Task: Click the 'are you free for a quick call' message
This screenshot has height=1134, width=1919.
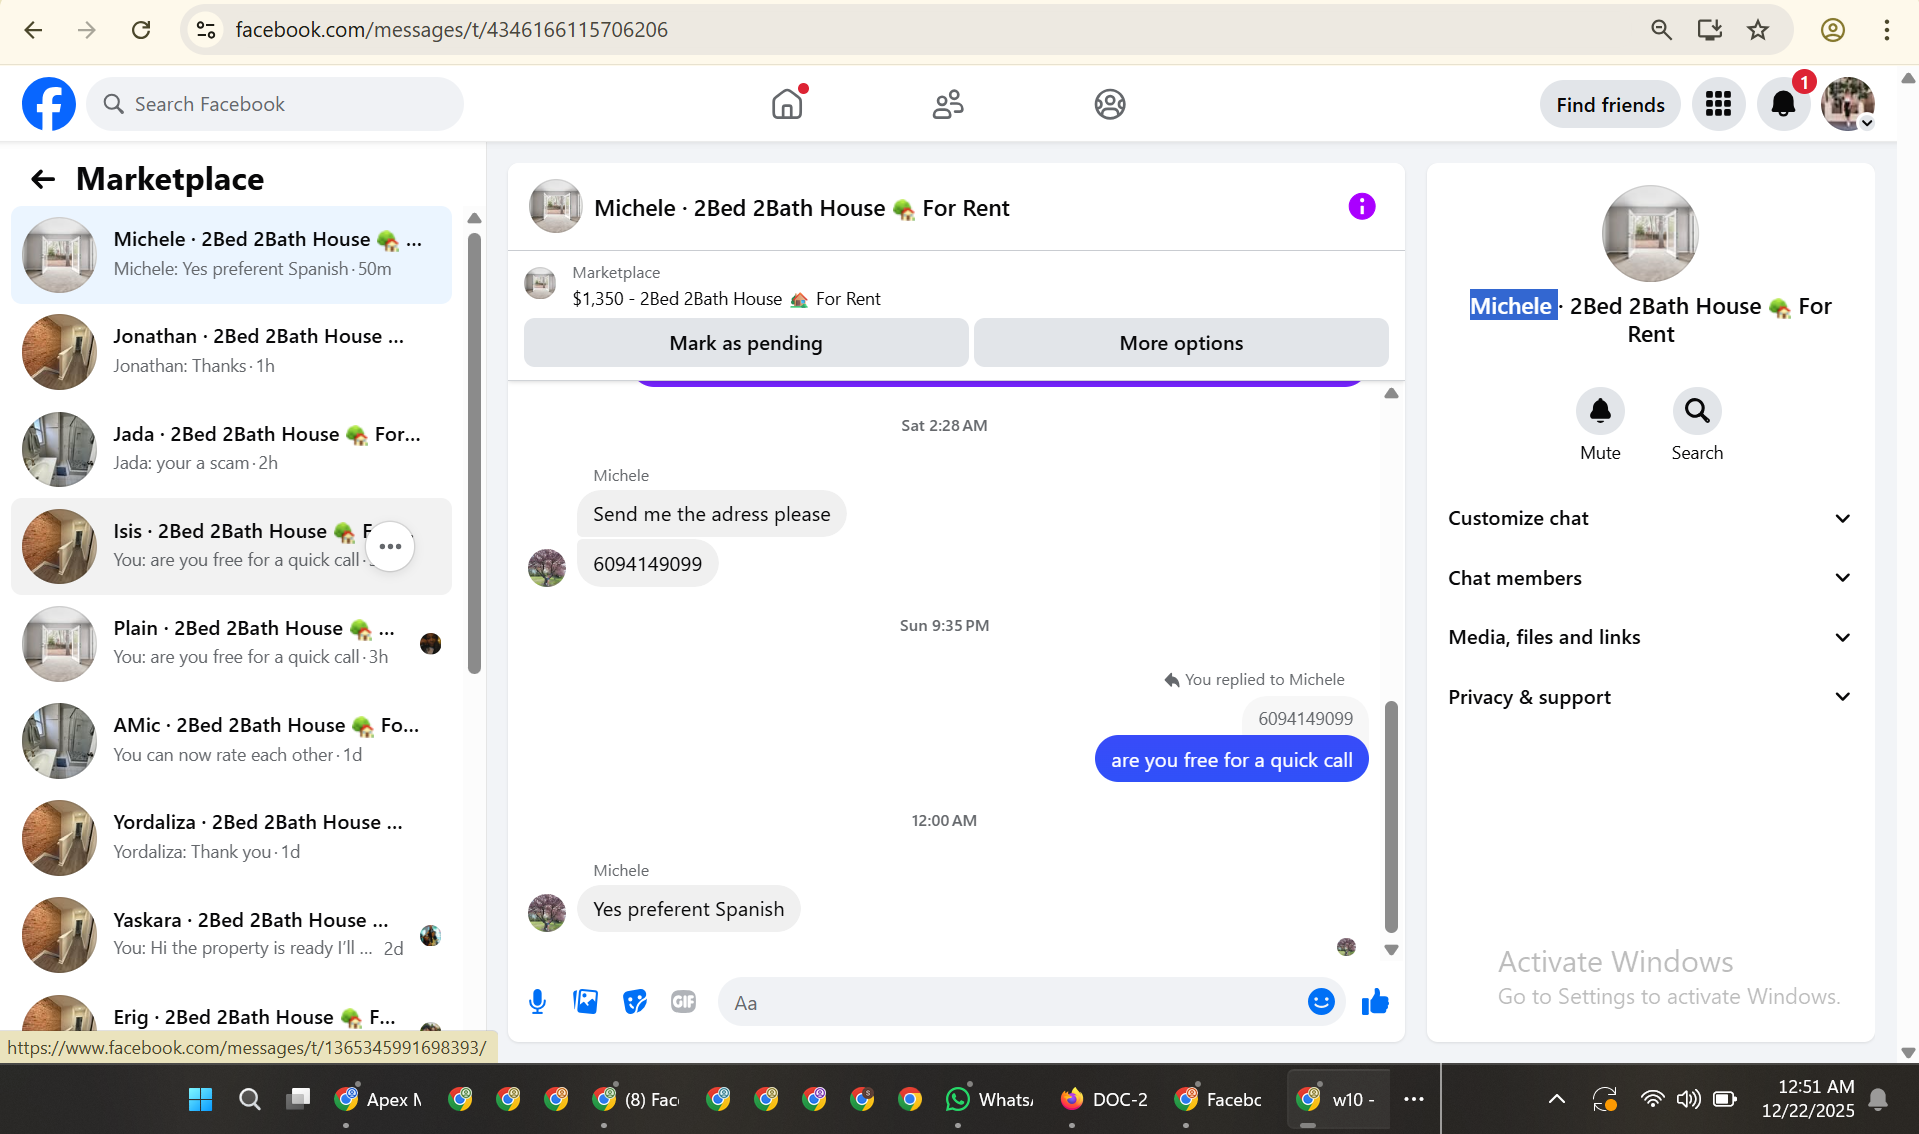Action: click(x=1231, y=760)
